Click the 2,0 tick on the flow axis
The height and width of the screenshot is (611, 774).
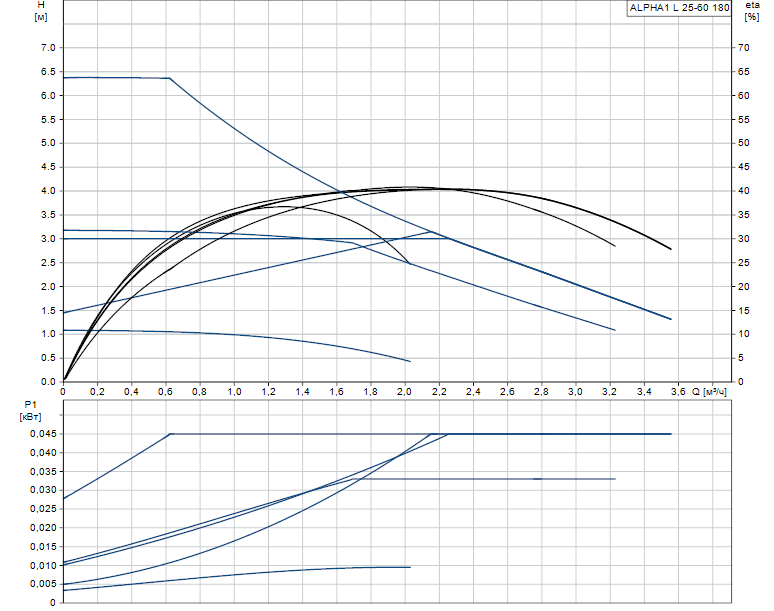404,392
